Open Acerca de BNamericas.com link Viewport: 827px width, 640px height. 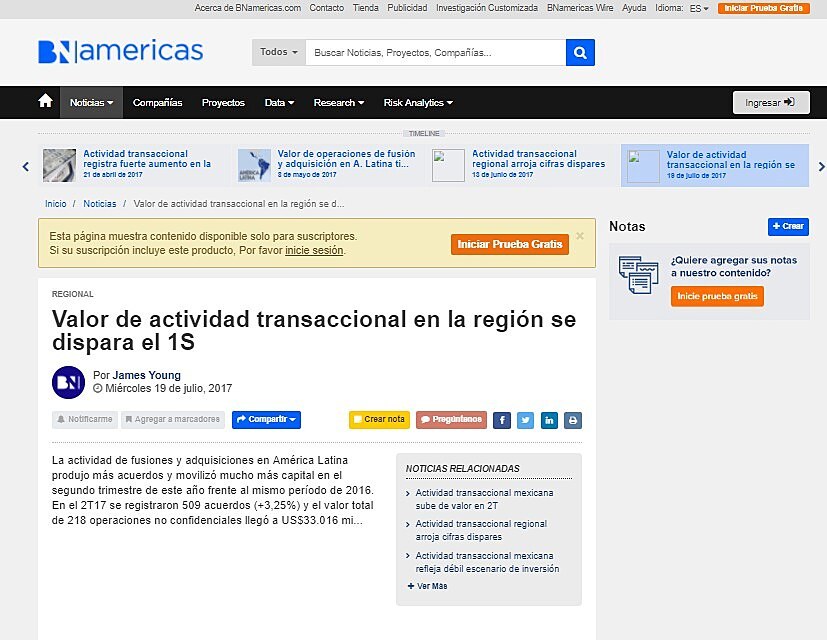point(247,8)
